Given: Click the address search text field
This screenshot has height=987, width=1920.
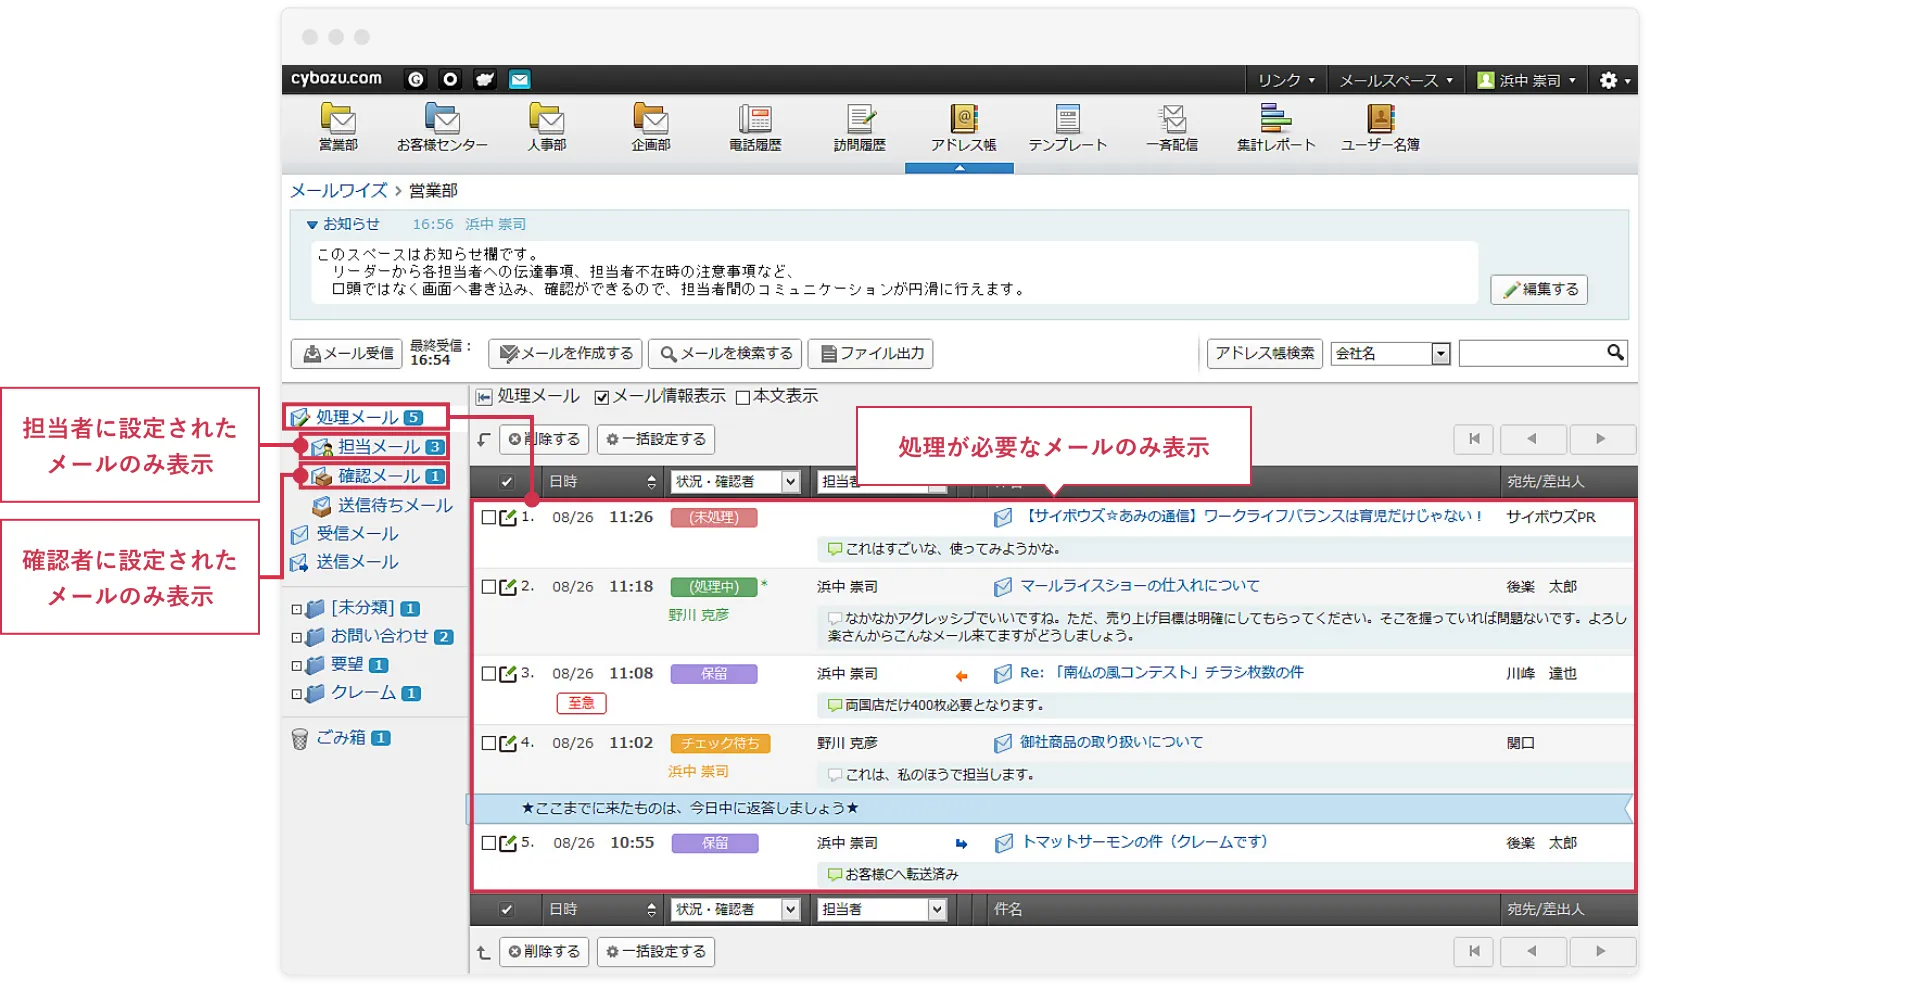Looking at the screenshot, I should pos(1530,354).
